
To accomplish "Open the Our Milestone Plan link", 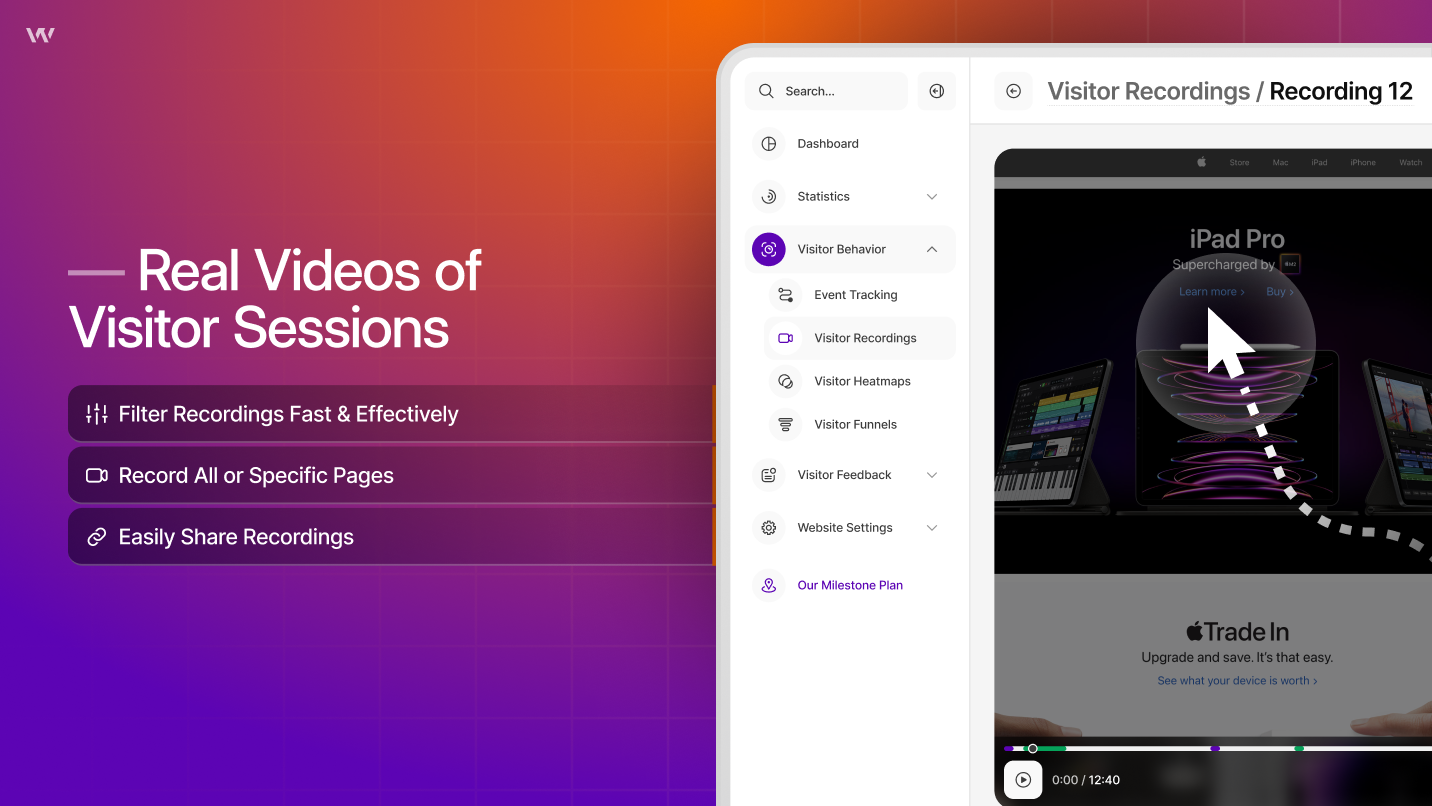I will coord(850,586).
